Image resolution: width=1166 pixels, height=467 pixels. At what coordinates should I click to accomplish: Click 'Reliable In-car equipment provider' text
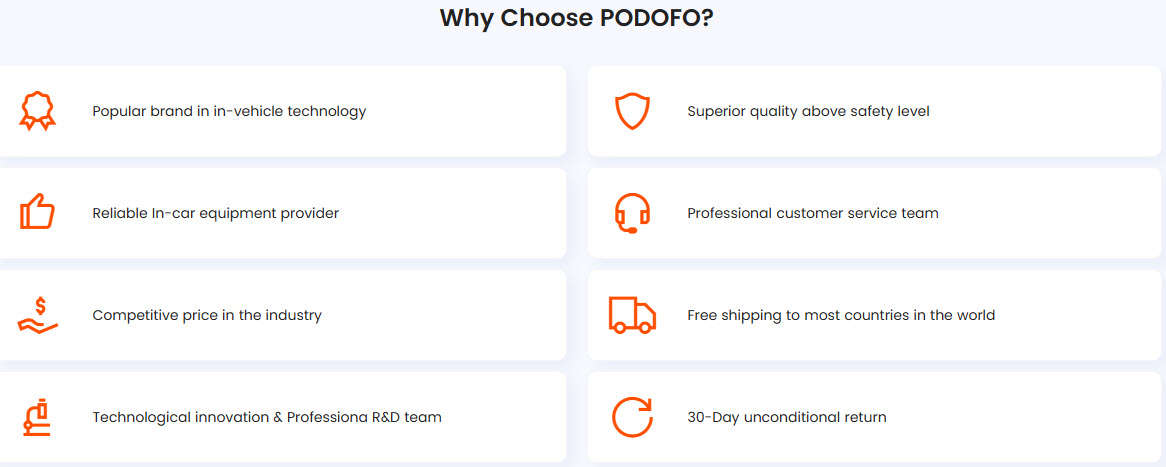pos(215,213)
